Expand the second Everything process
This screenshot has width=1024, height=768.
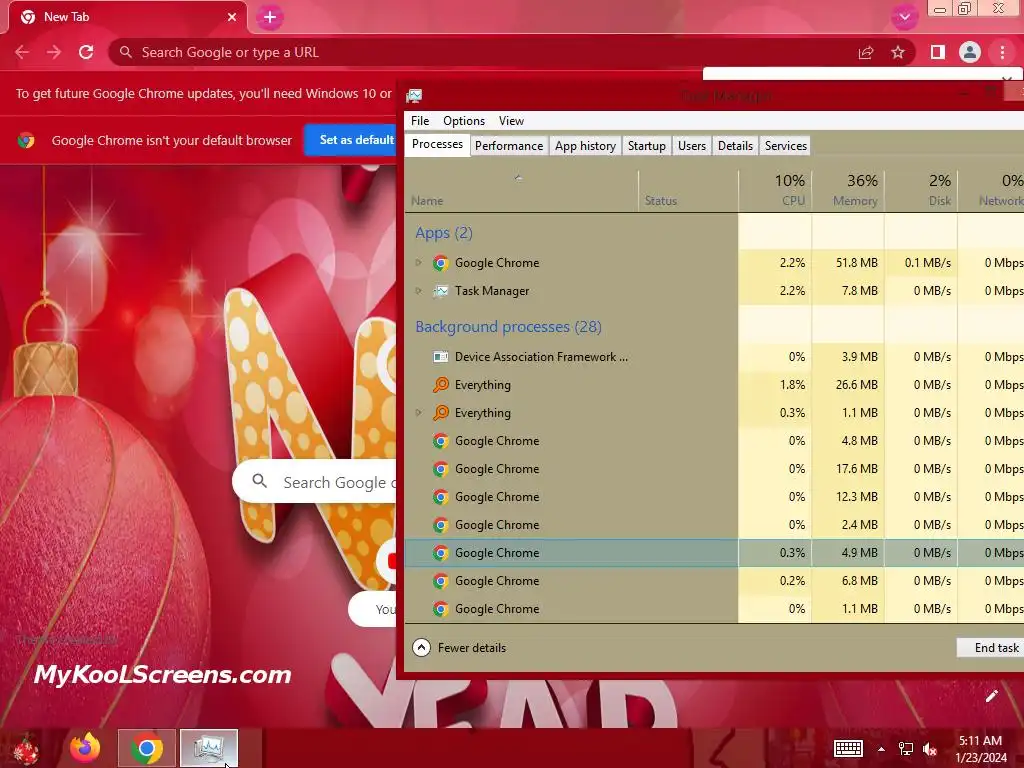click(x=419, y=413)
